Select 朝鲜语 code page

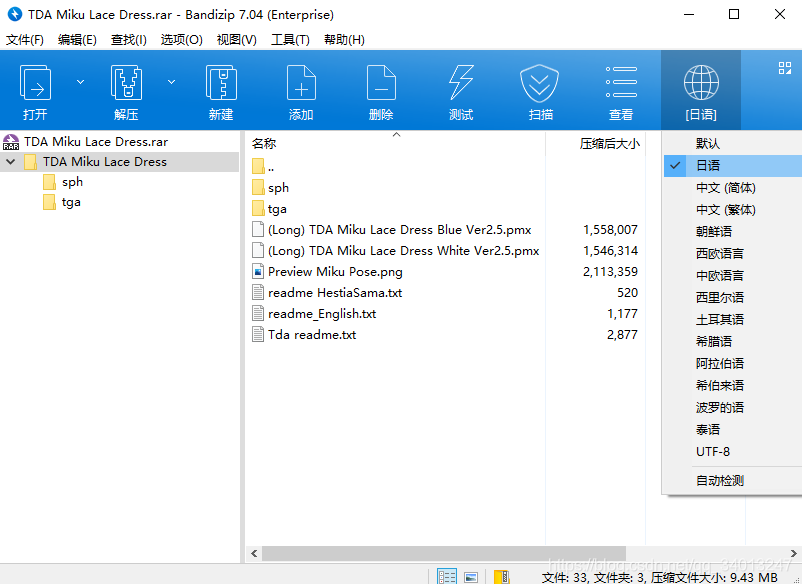(732, 232)
